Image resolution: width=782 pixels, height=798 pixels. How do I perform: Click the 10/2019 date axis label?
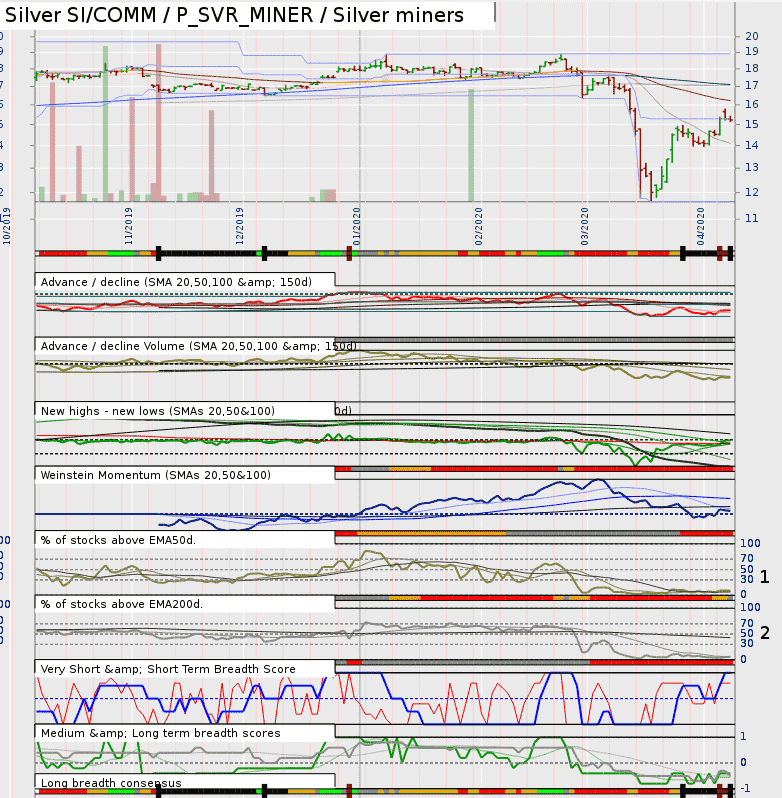click(x=7, y=226)
